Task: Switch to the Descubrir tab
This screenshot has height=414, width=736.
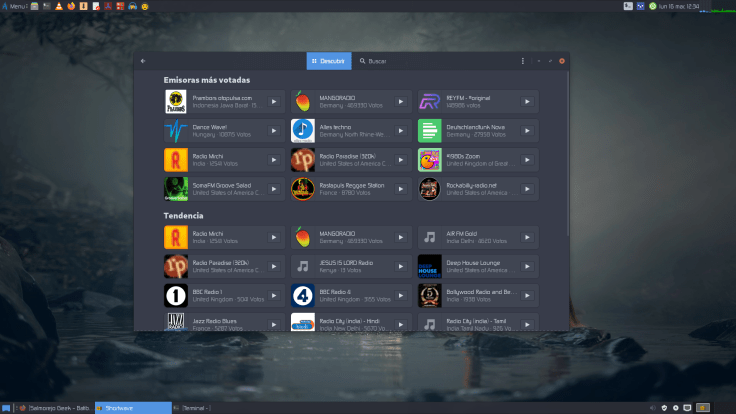Action: point(329,61)
